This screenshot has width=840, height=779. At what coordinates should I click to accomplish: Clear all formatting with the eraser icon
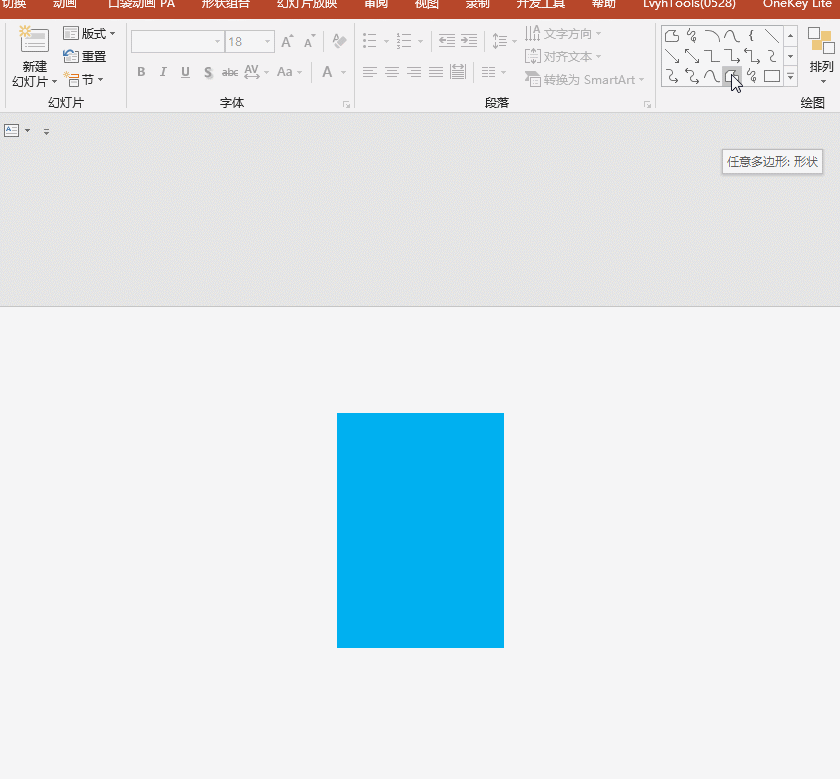point(339,41)
